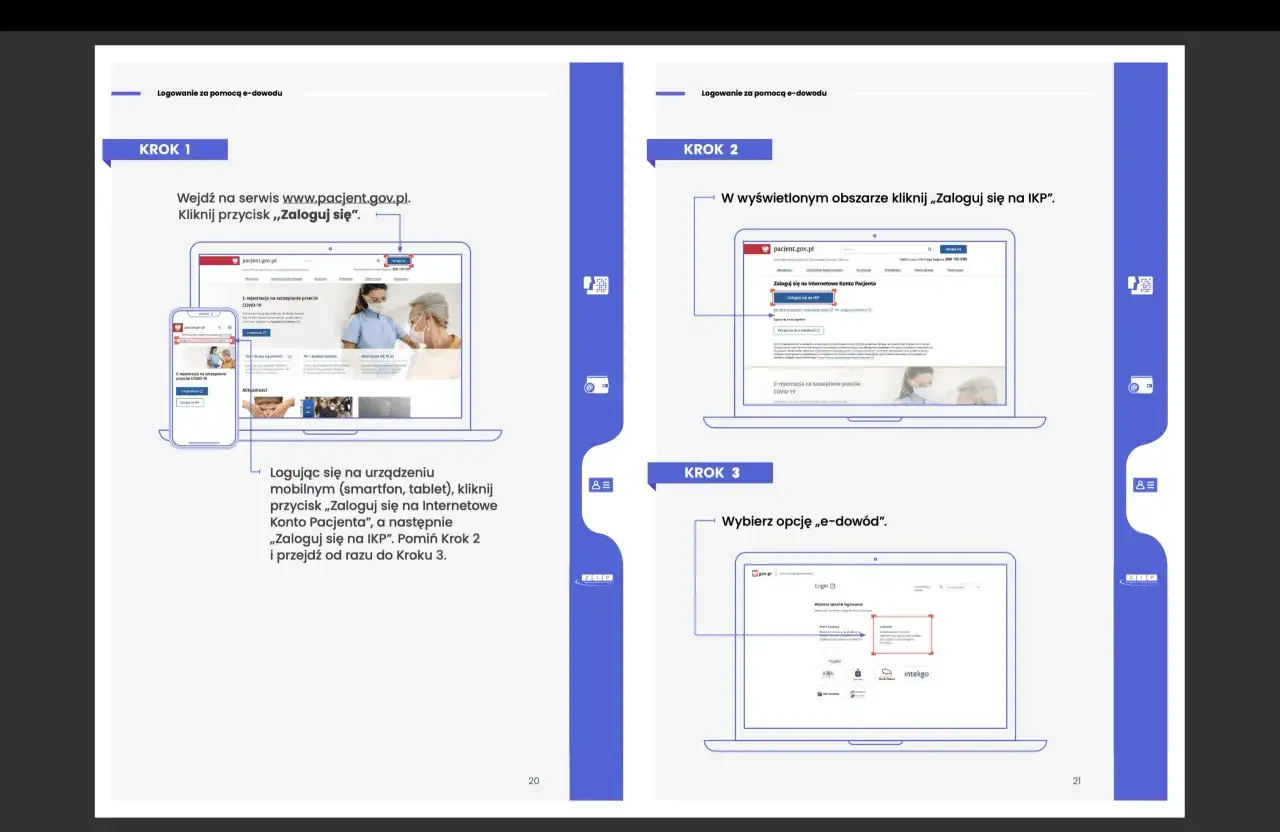Click the QR code icon on left page sidebar
1280x832 pixels.
596,285
